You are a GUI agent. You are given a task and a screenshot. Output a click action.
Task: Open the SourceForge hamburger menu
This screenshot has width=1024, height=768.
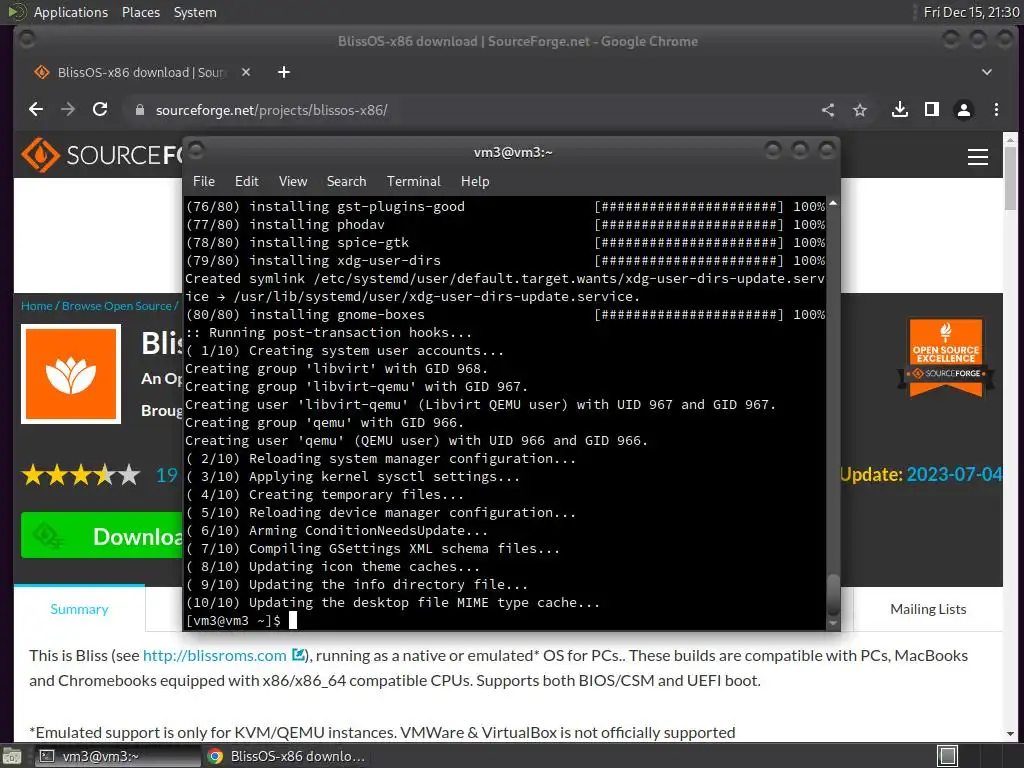pos(978,157)
